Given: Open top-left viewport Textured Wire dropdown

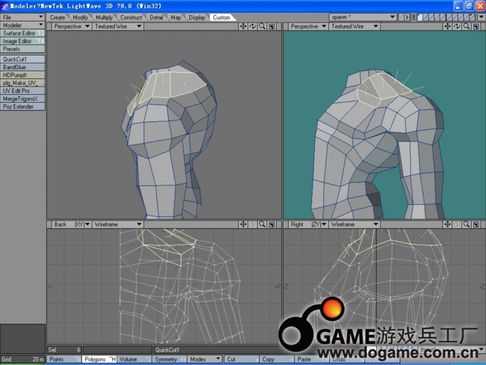Looking at the screenshot, I should tap(118, 26).
